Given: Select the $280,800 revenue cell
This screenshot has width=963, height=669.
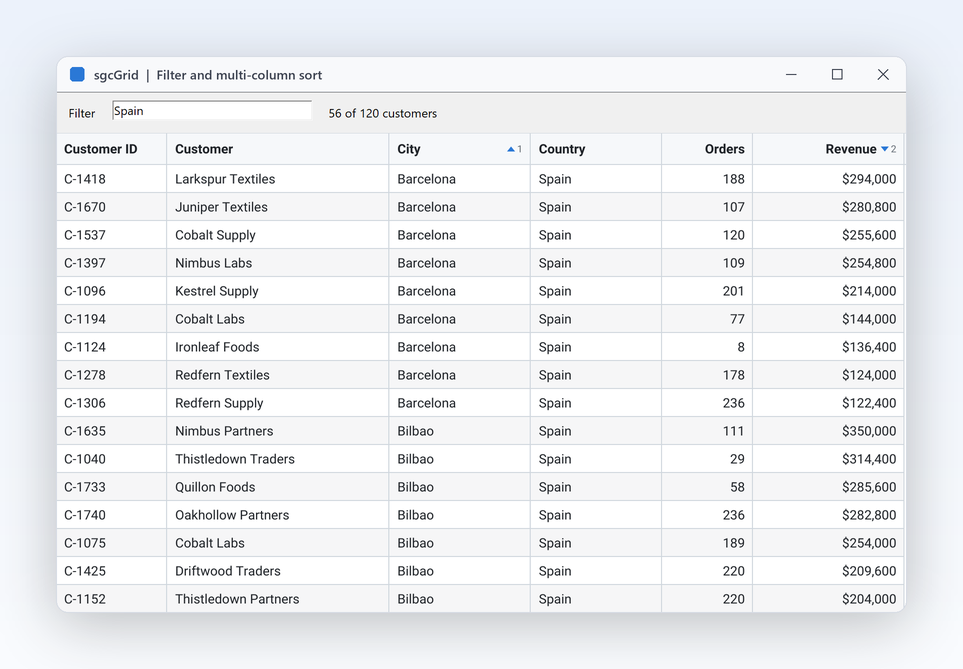Looking at the screenshot, I should pyautogui.click(x=828, y=207).
